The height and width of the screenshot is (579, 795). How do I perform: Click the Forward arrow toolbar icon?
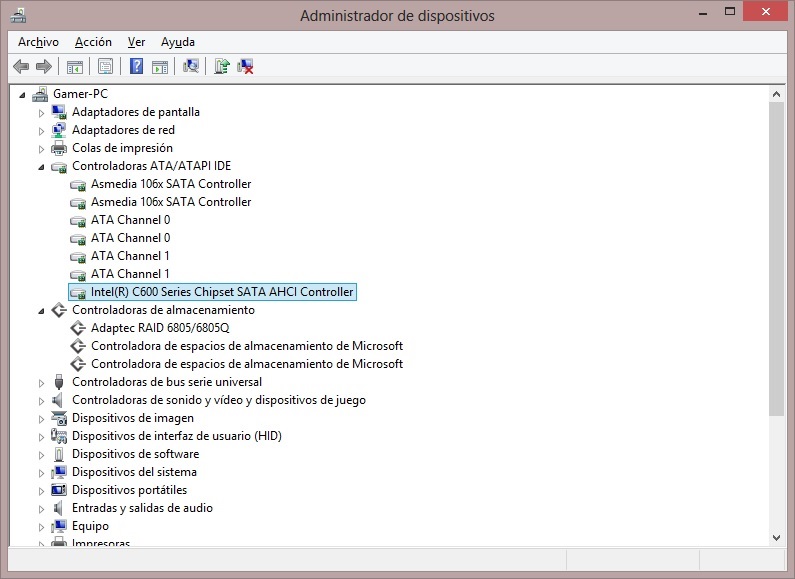[44, 66]
